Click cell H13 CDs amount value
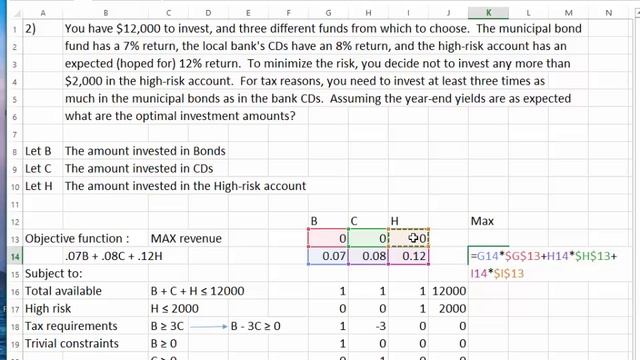The height and width of the screenshot is (360, 640). coord(368,238)
